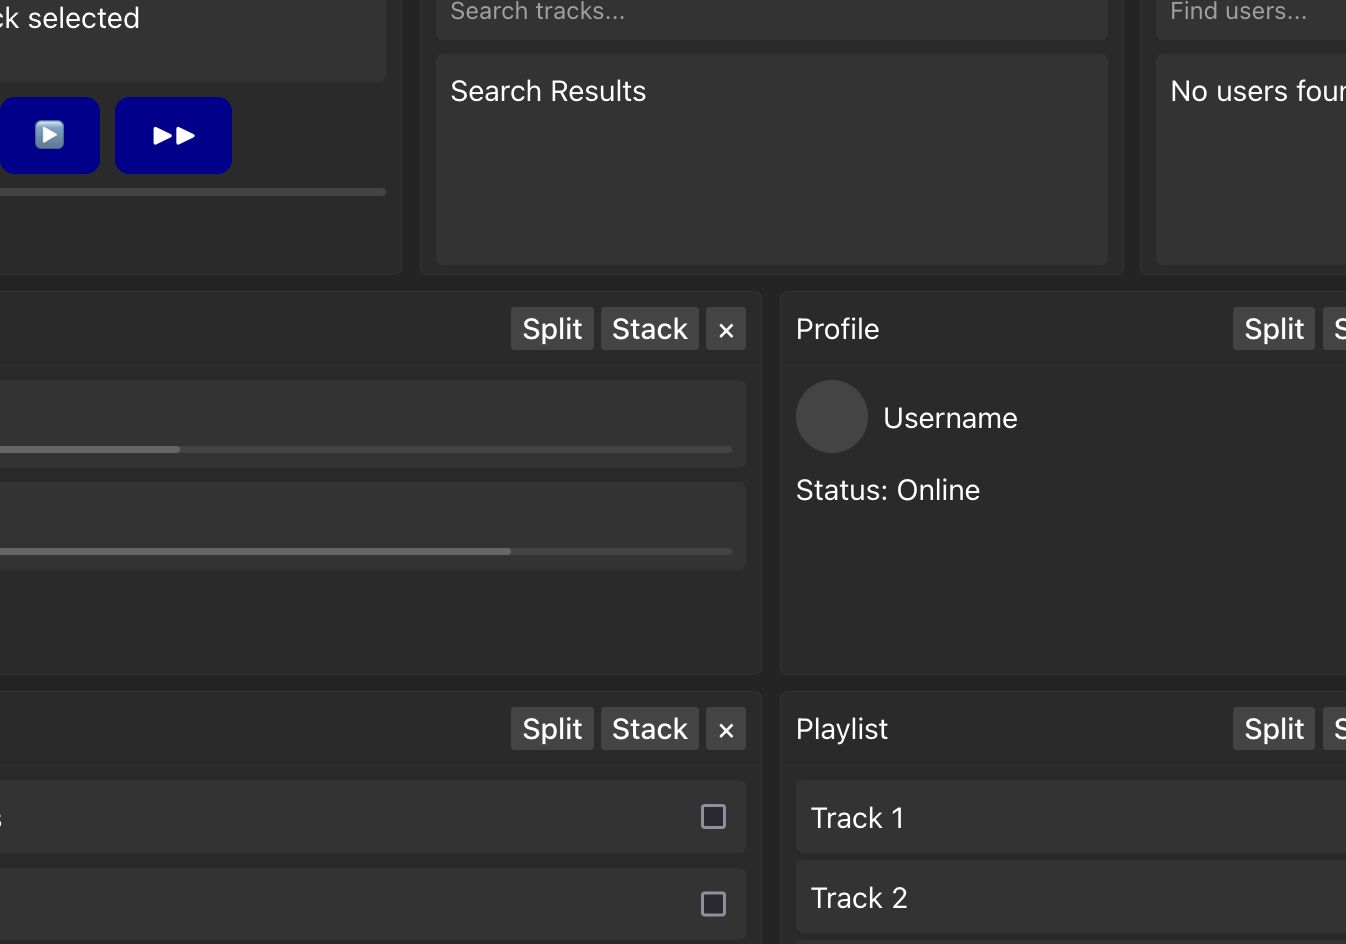Click Split on the panel left of Profile
1346x944 pixels.
(552, 329)
